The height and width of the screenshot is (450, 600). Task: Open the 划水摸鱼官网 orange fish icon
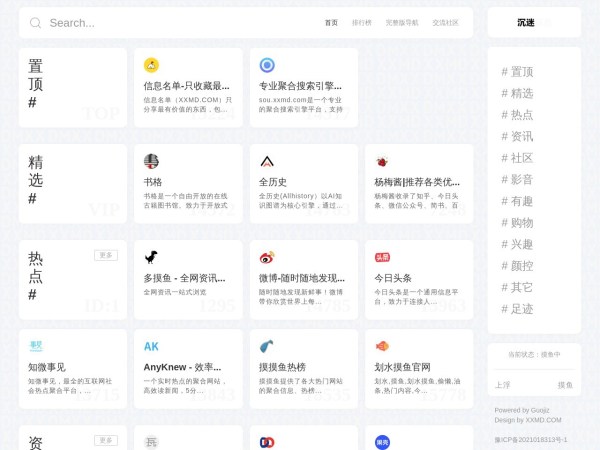point(382,346)
